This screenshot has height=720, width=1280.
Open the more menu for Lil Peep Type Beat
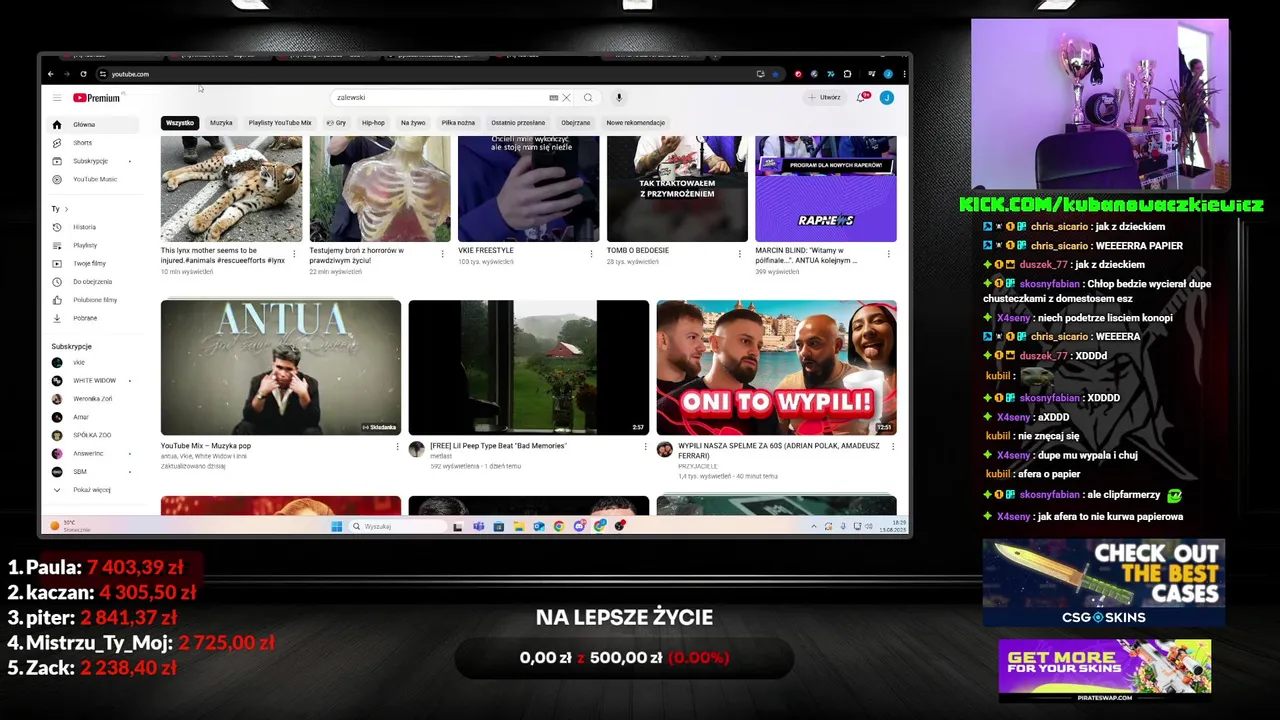point(645,446)
